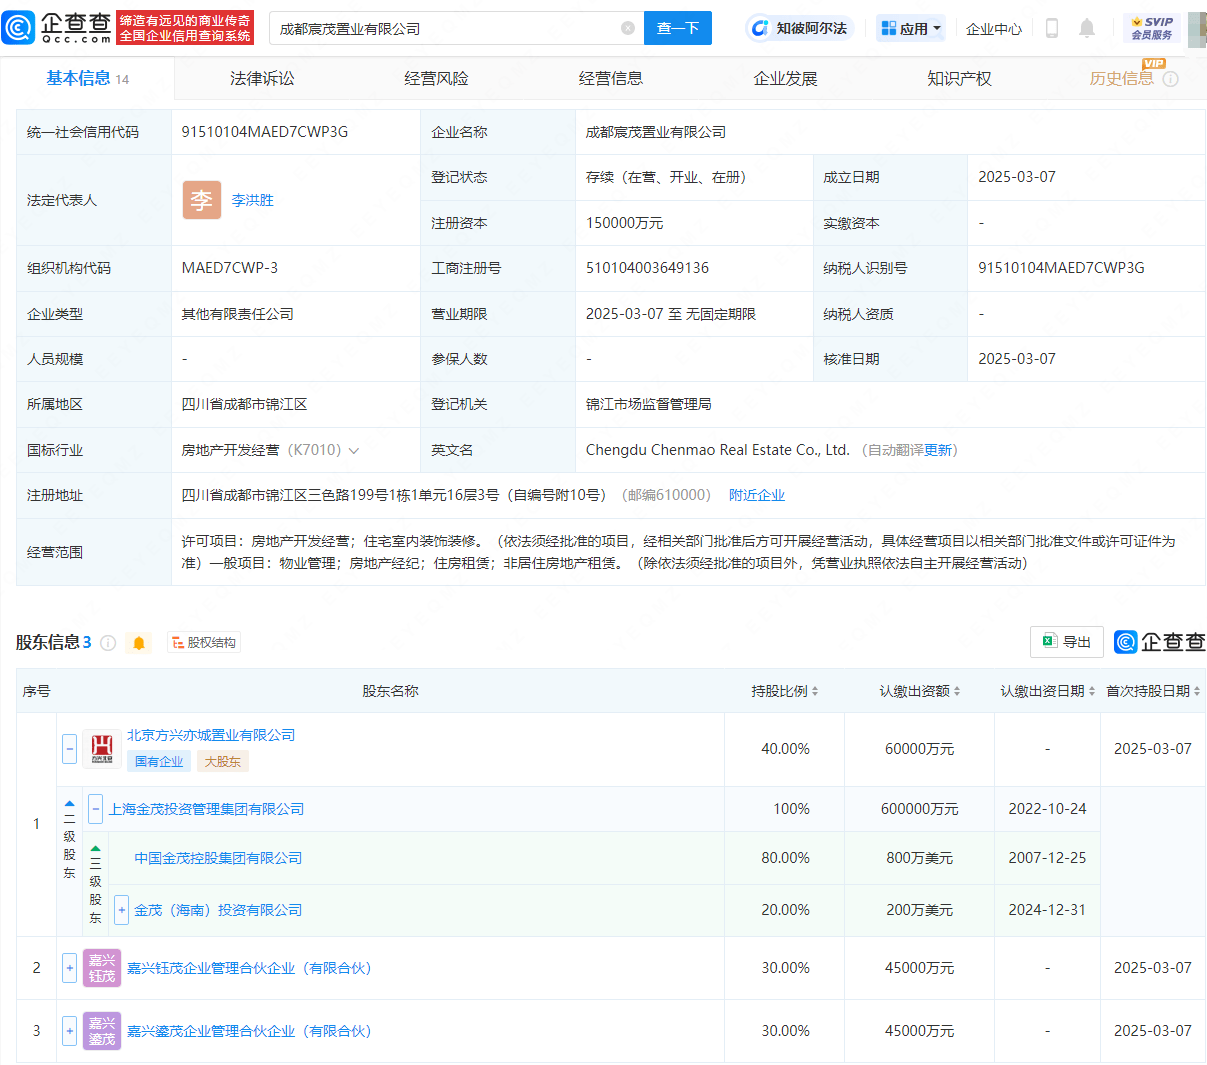Collapse the 北京方兴亦城置业 shareholder row

[x=69, y=748]
